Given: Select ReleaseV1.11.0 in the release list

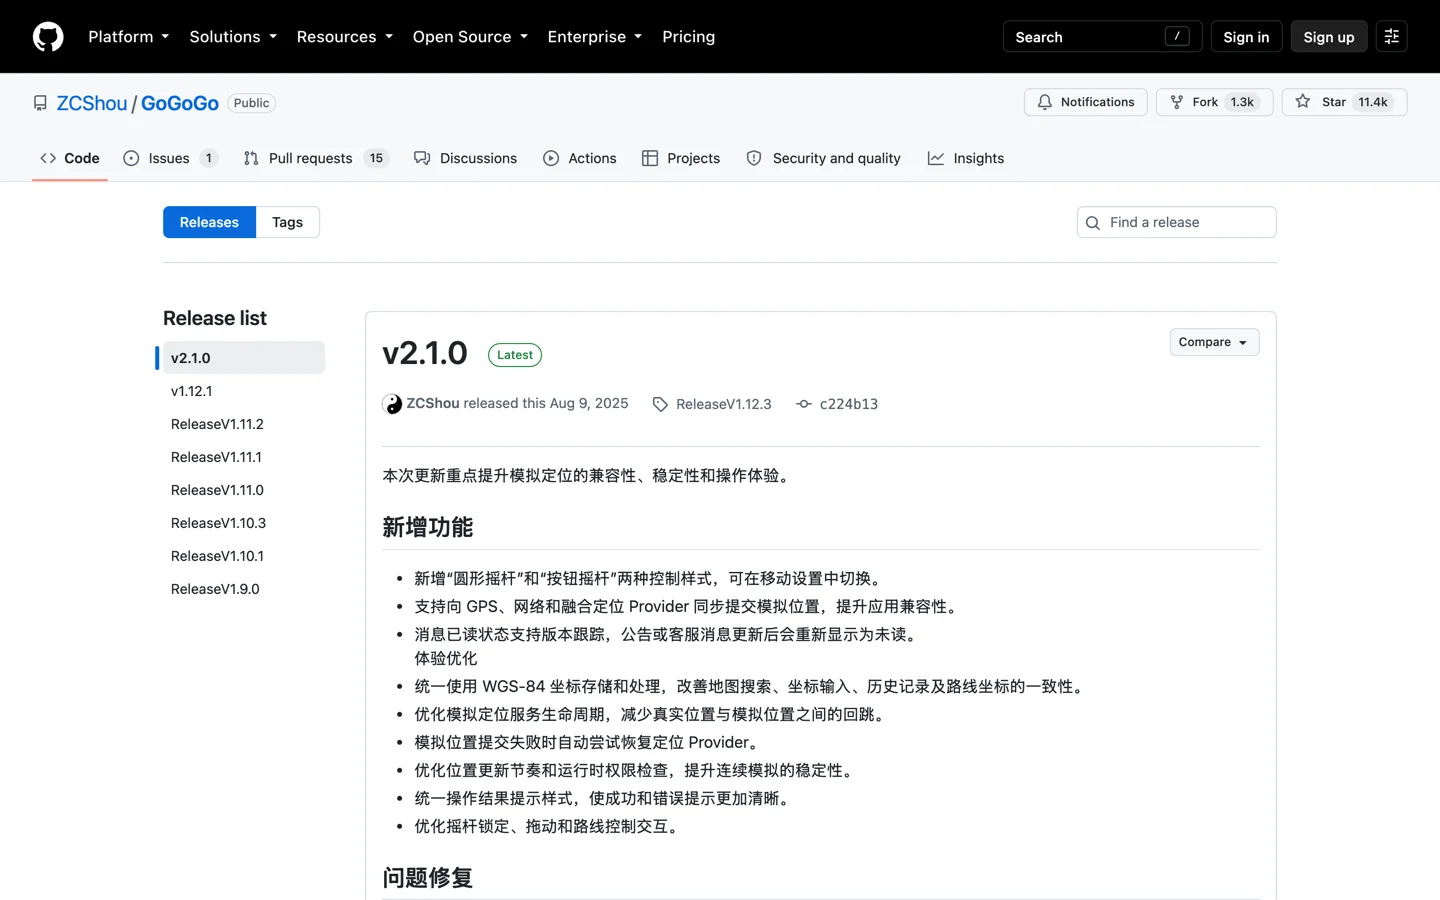Looking at the screenshot, I should [x=244, y=490].
